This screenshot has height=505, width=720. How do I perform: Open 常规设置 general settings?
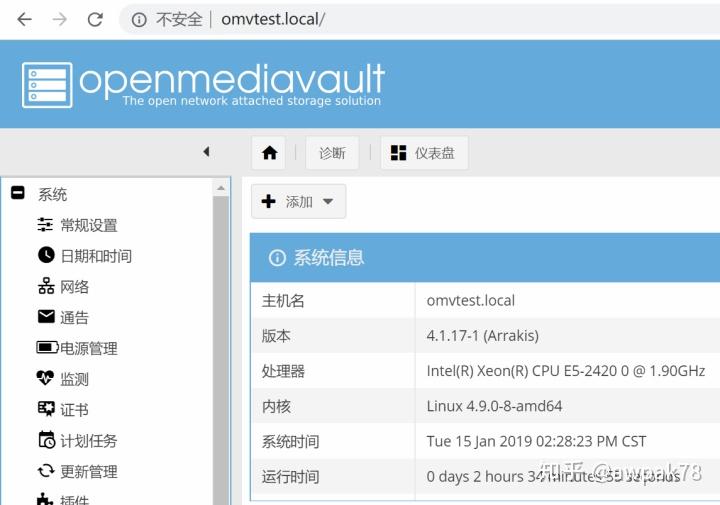tap(89, 225)
